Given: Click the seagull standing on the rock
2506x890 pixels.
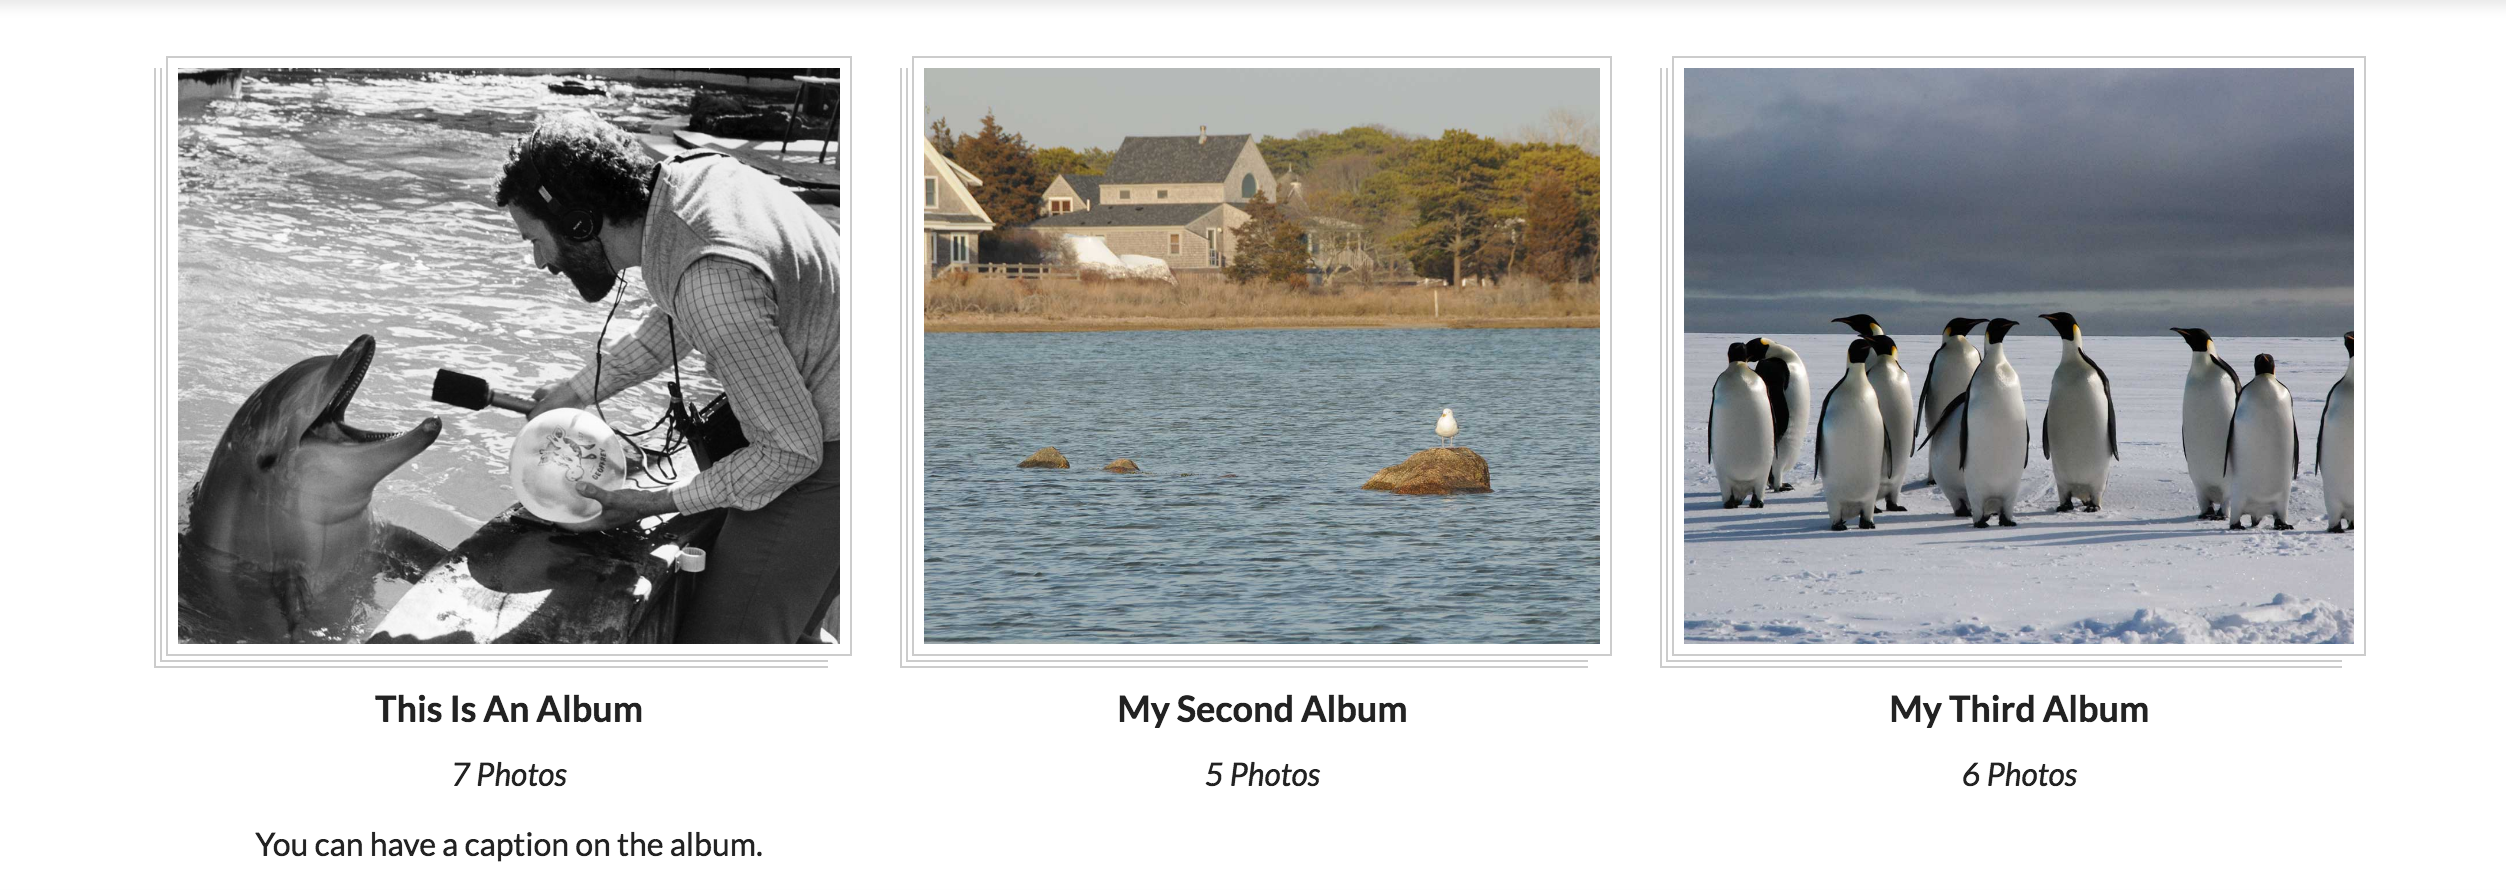Looking at the screenshot, I should coord(1445,426).
